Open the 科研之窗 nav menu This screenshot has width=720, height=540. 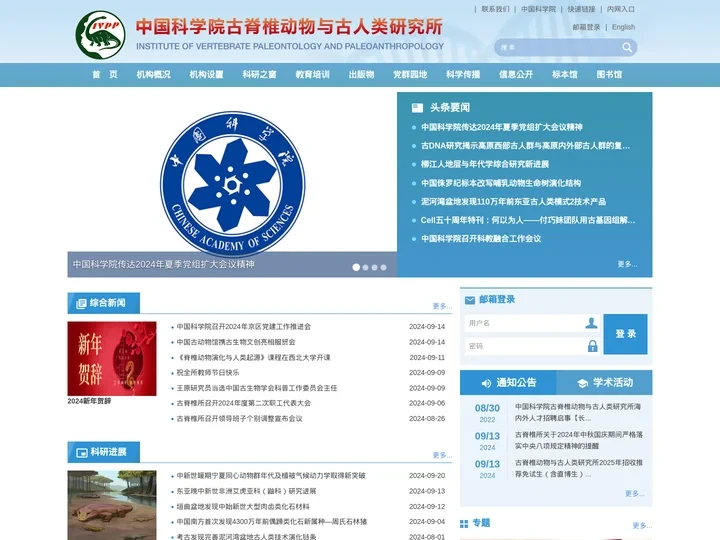(259, 74)
